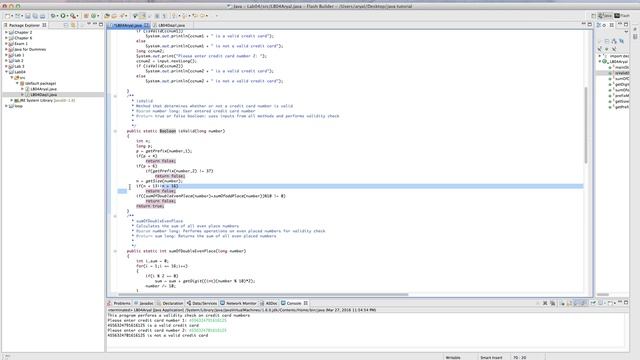
Task: Open dropdown arrow next to New icon
Action: coord(12,16)
